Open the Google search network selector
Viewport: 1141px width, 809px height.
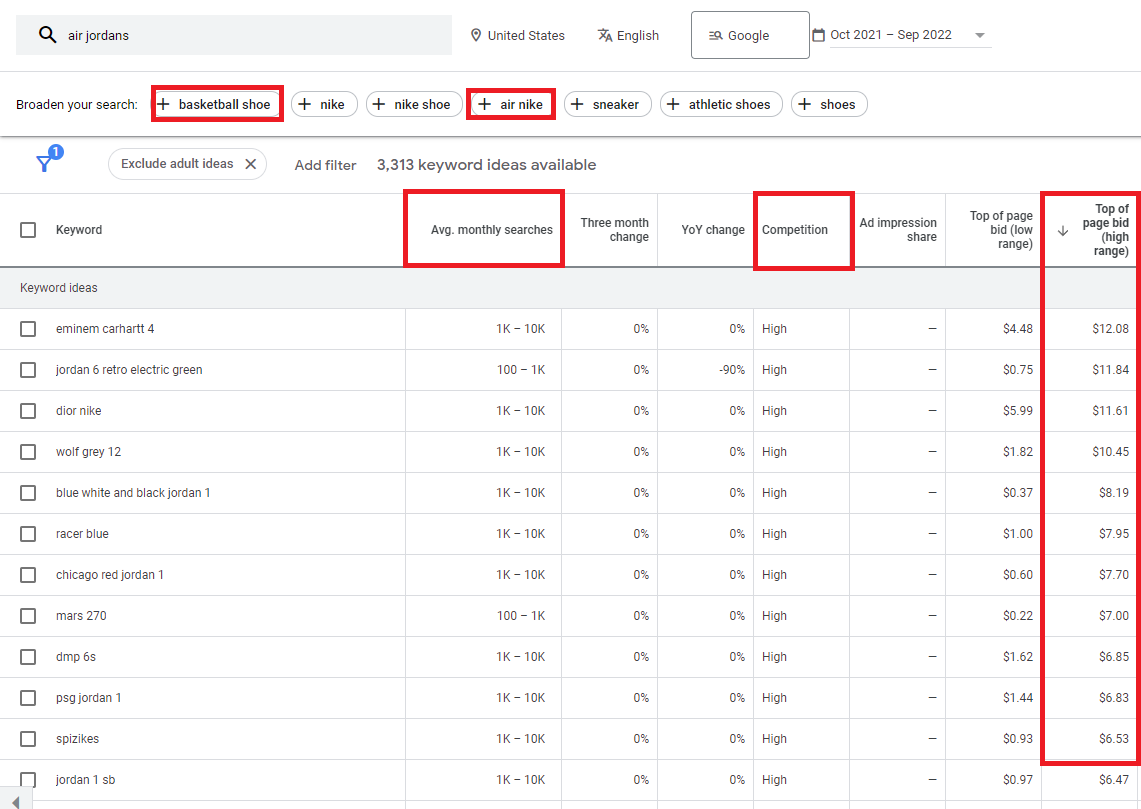click(749, 35)
